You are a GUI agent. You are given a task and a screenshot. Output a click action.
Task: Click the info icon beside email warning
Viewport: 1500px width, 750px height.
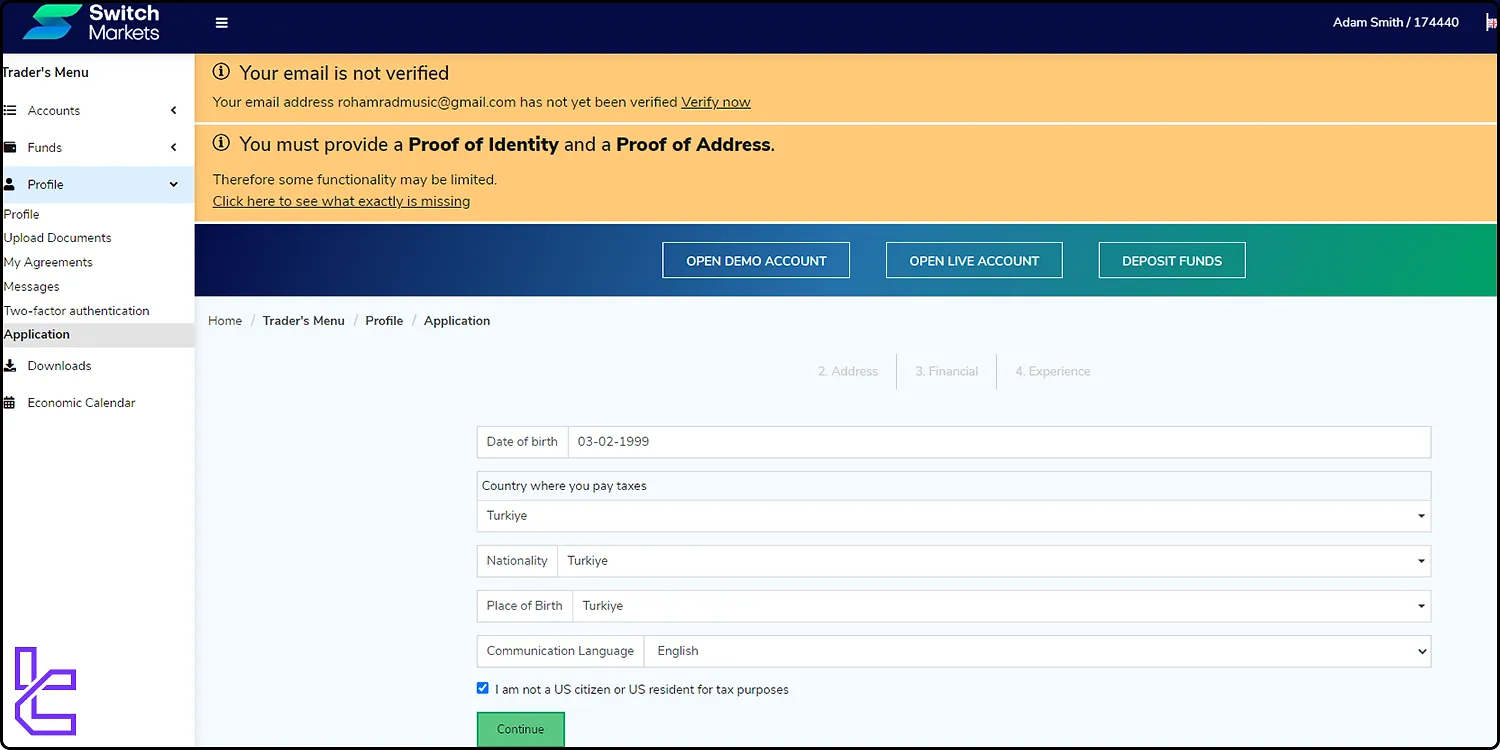[221, 72]
